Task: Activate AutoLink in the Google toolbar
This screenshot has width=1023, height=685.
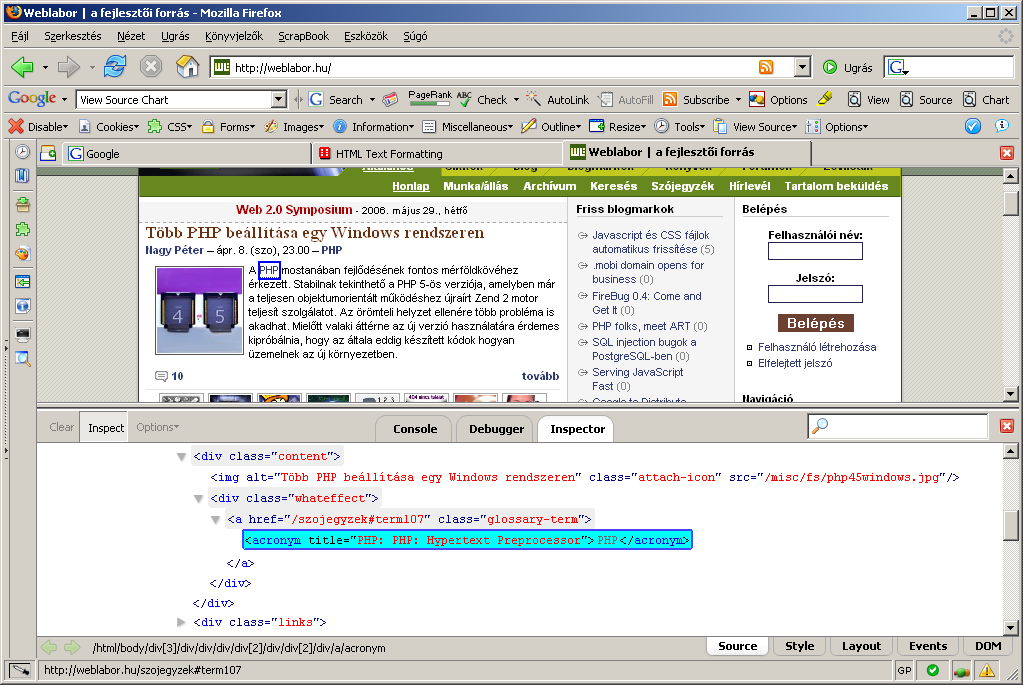Action: pos(558,100)
